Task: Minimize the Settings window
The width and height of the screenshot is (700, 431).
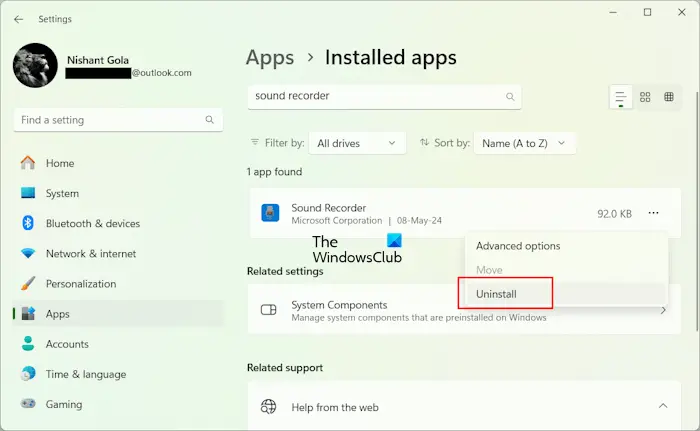Action: [x=613, y=13]
